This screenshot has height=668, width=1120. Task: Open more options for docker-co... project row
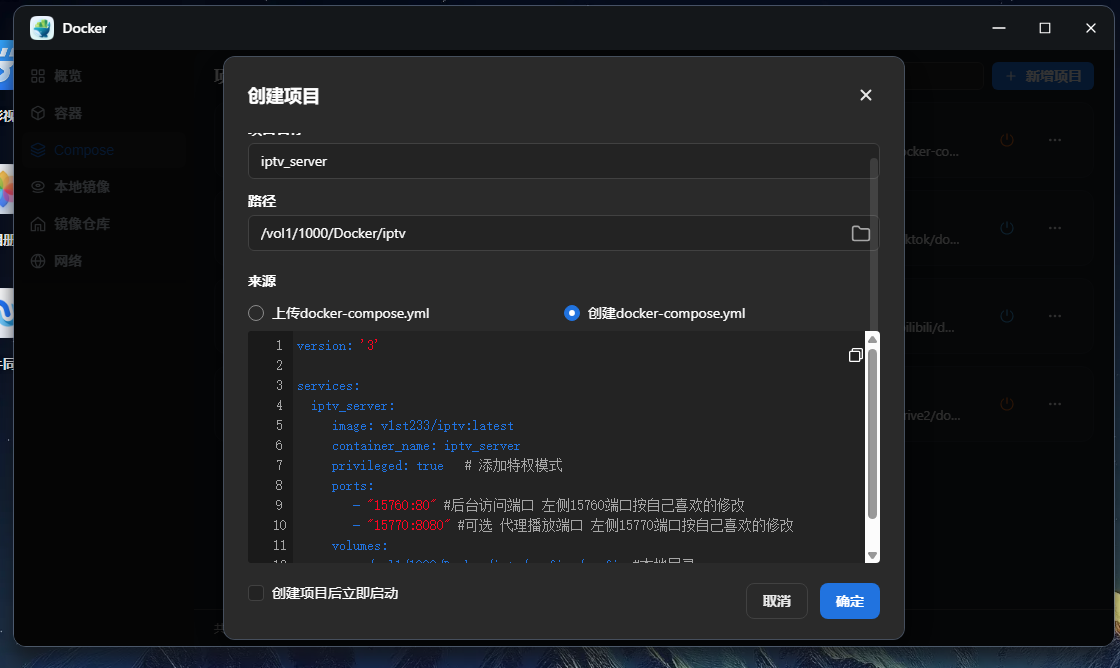click(1055, 140)
